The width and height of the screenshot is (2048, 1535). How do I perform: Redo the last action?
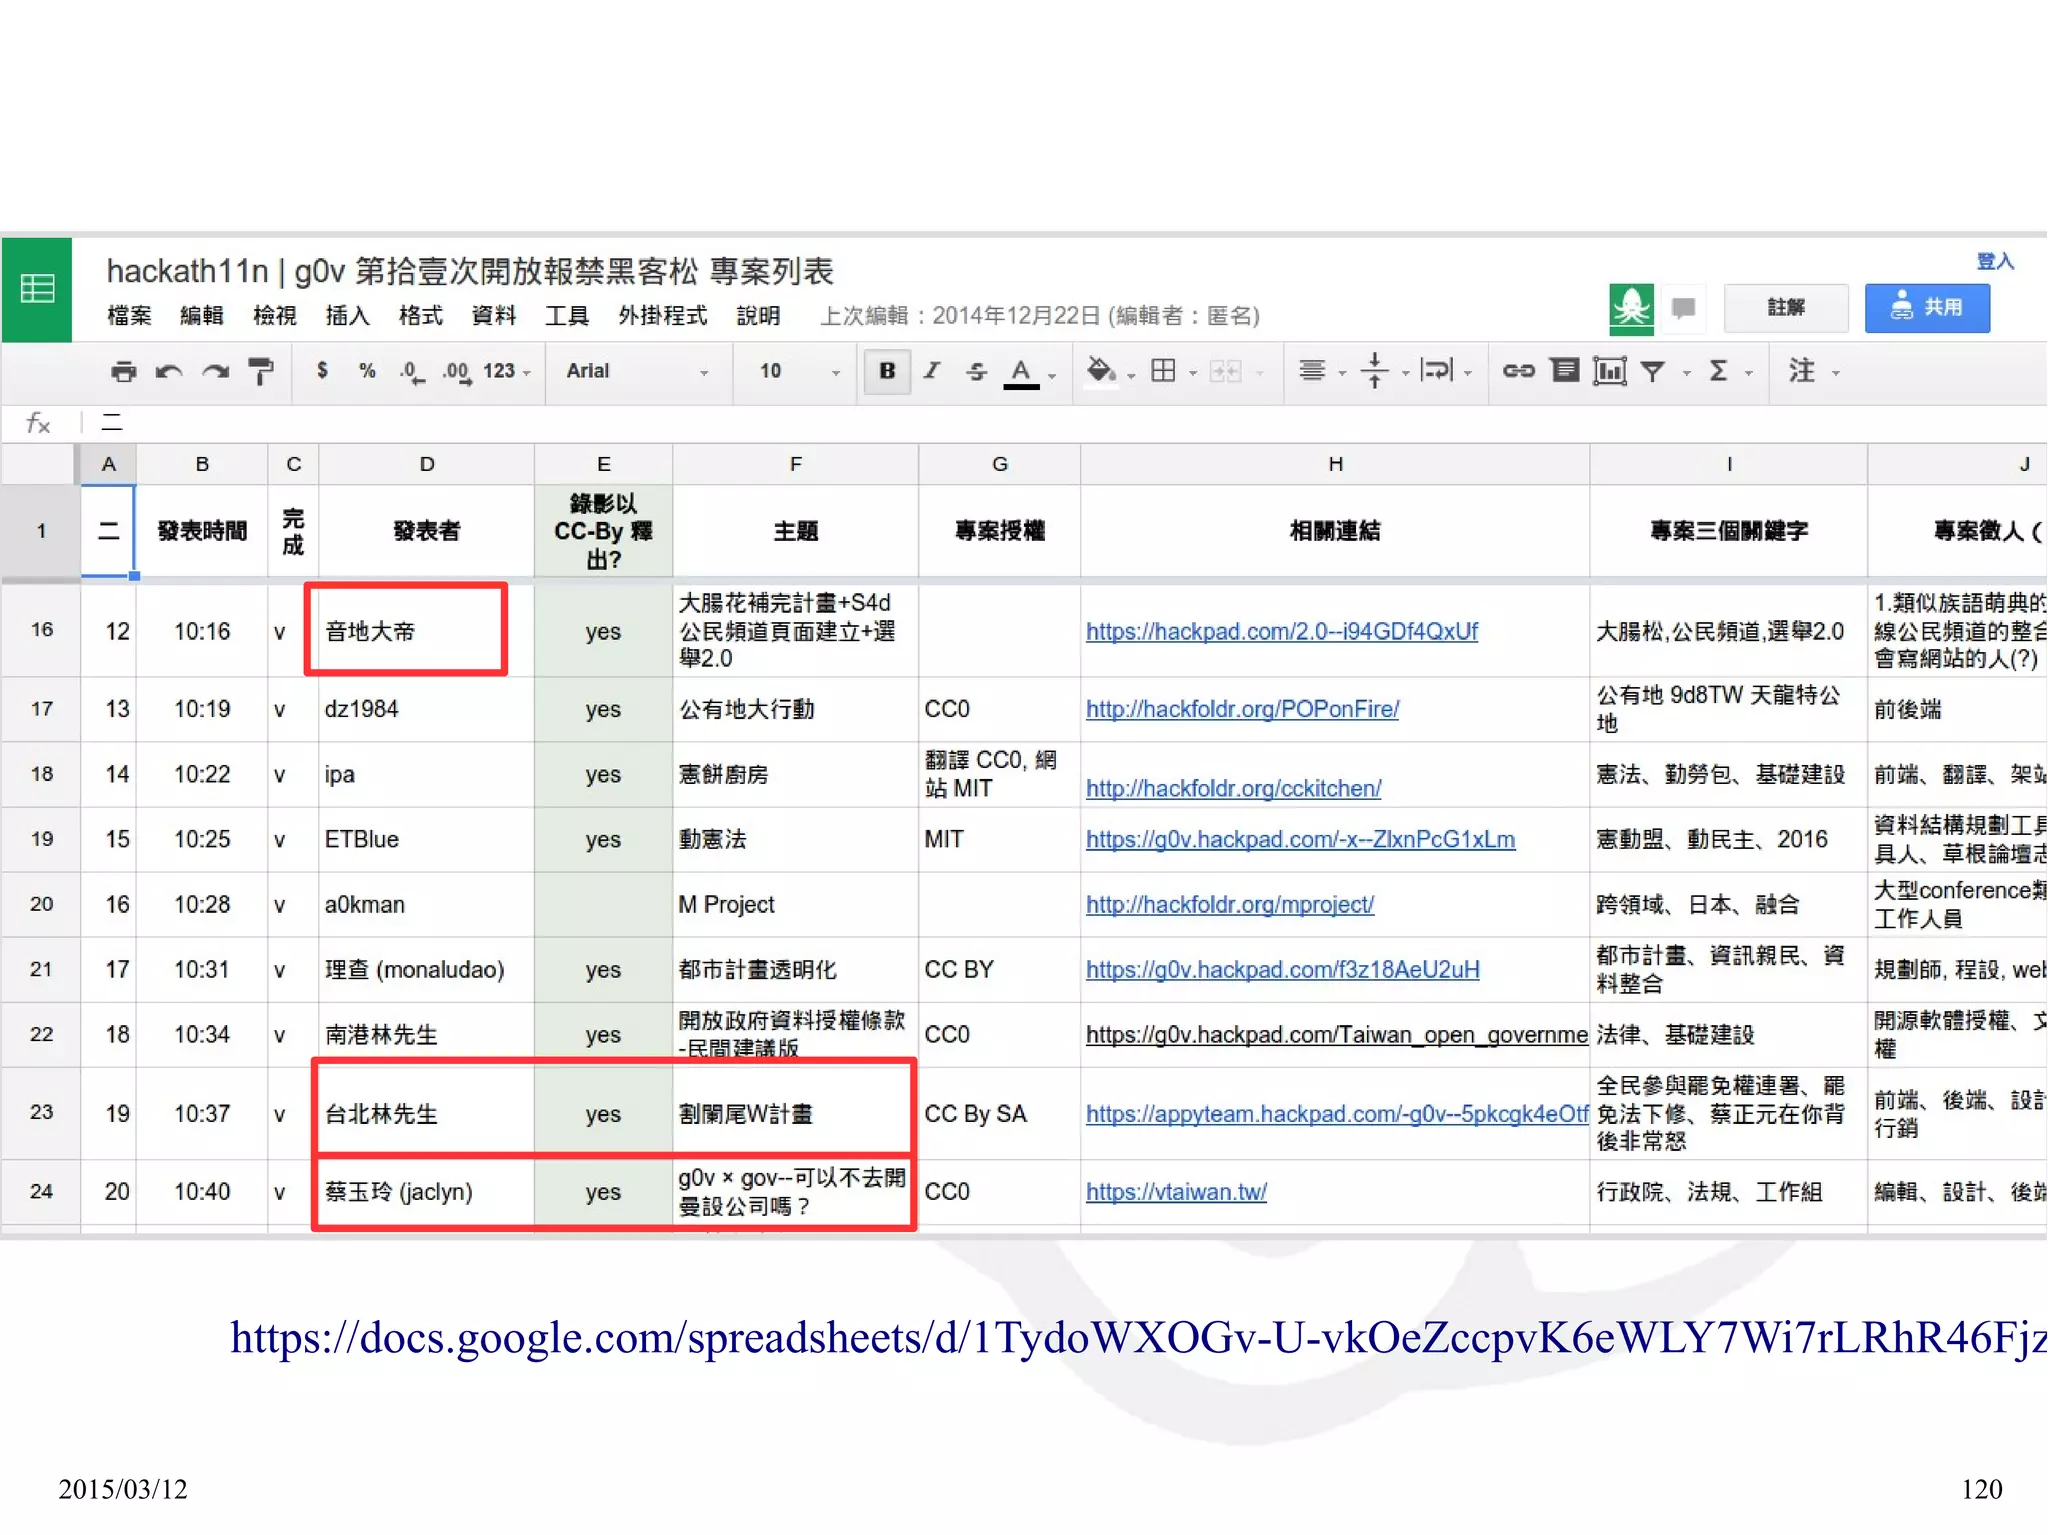pyautogui.click(x=215, y=372)
